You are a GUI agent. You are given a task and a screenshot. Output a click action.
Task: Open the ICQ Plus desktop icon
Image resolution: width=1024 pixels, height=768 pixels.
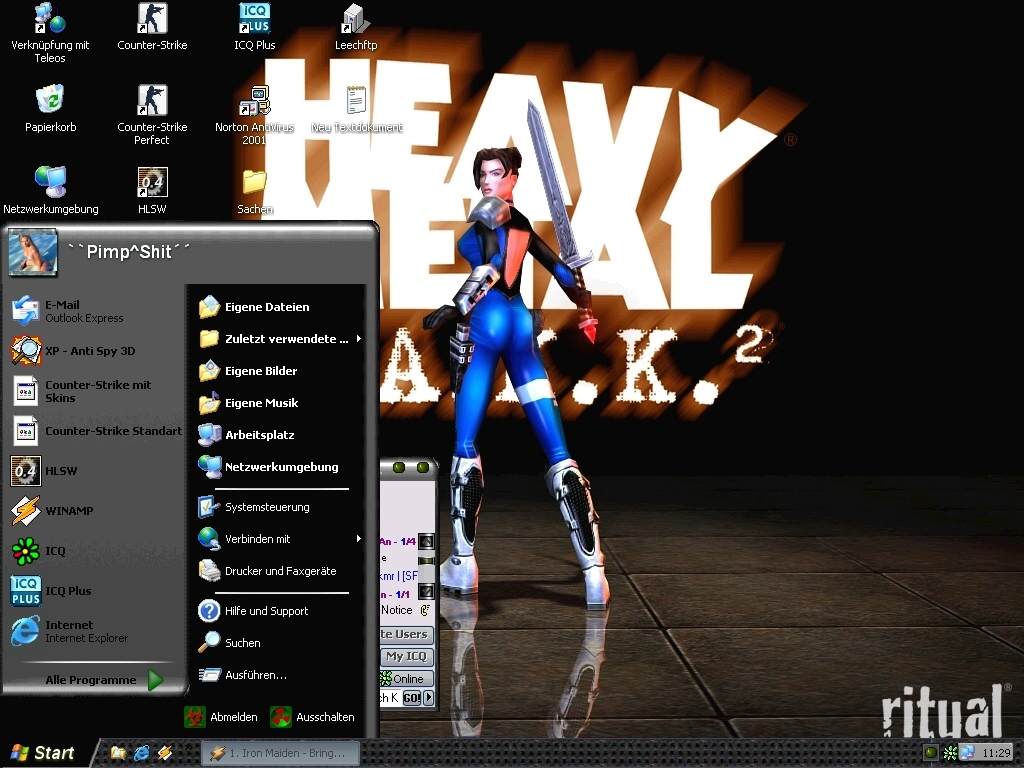click(255, 27)
